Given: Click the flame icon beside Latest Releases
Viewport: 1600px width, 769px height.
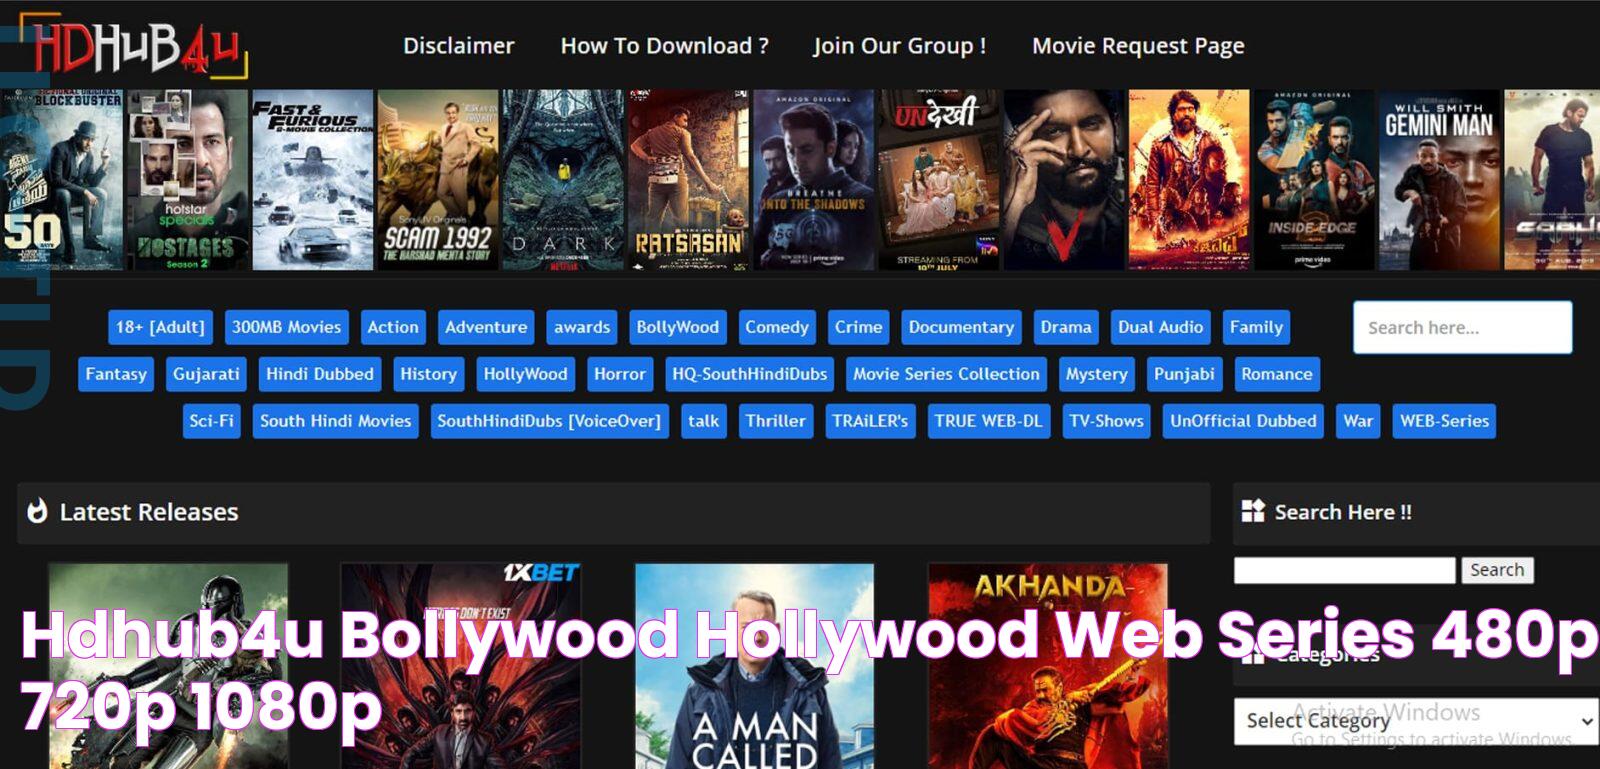Looking at the screenshot, I should pyautogui.click(x=37, y=511).
